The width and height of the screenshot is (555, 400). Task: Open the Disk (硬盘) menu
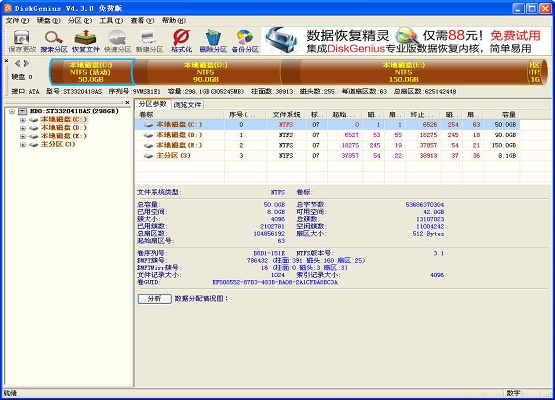tap(48, 21)
